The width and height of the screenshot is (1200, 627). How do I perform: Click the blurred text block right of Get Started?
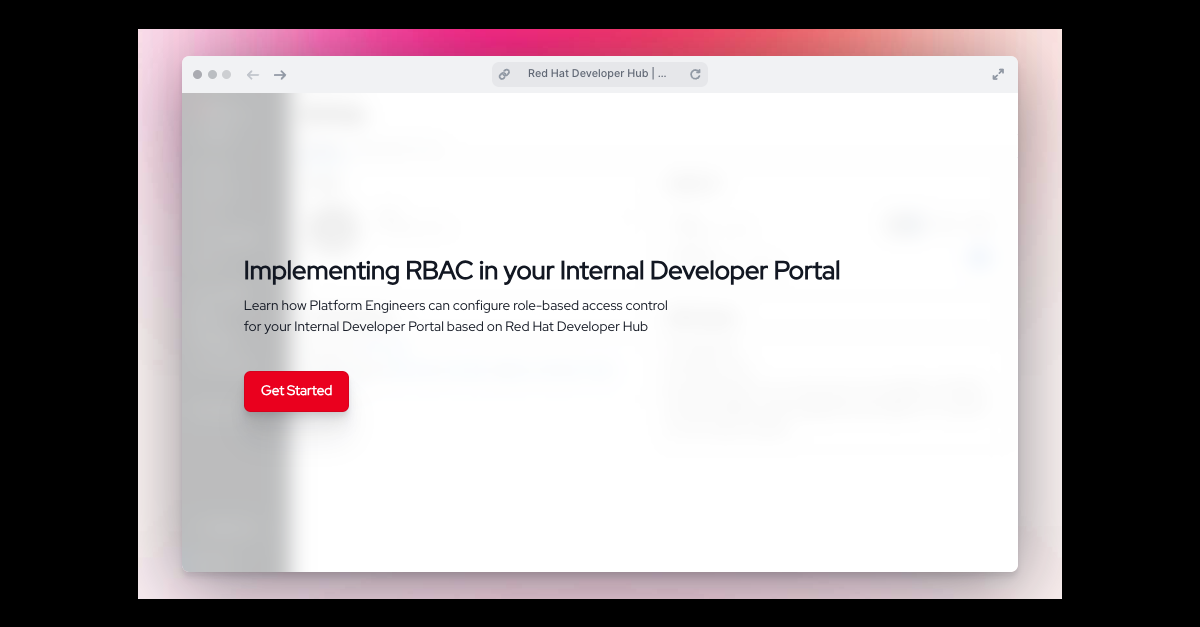820,400
